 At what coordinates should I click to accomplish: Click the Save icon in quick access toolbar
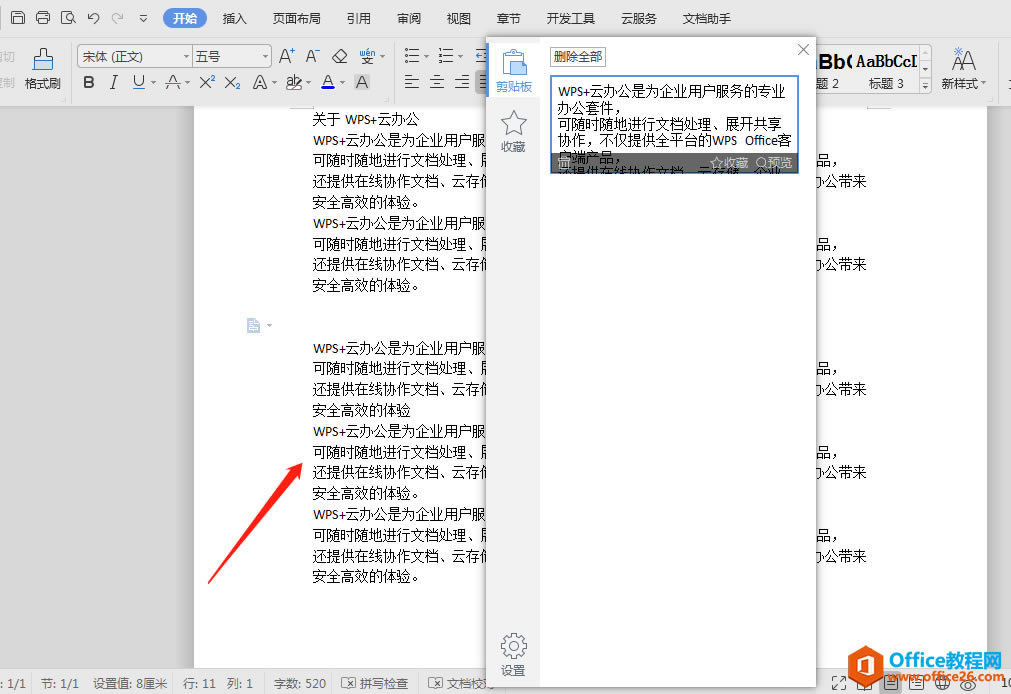click(18, 18)
